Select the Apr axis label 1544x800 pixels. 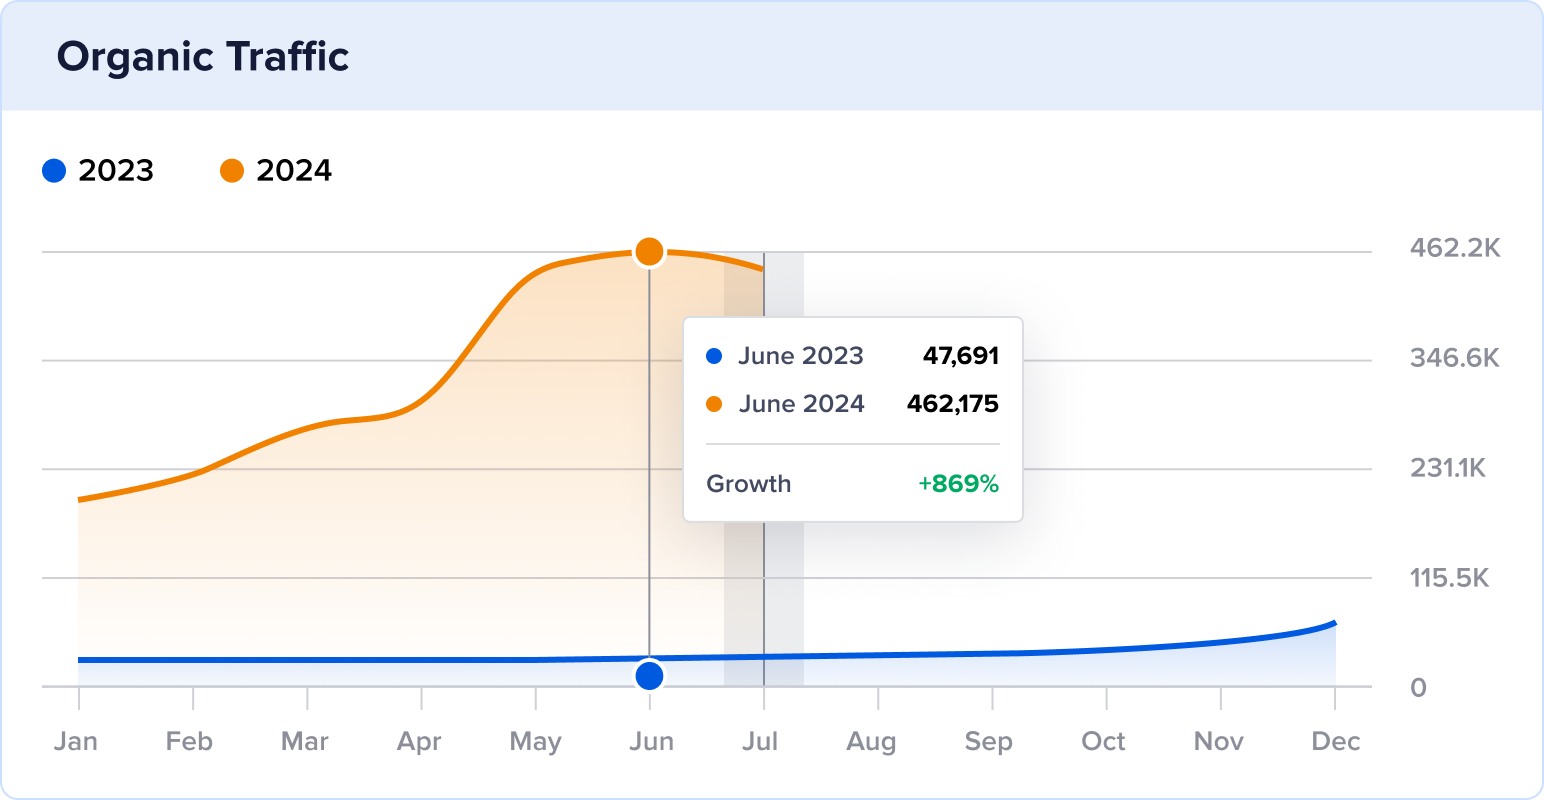tap(419, 742)
